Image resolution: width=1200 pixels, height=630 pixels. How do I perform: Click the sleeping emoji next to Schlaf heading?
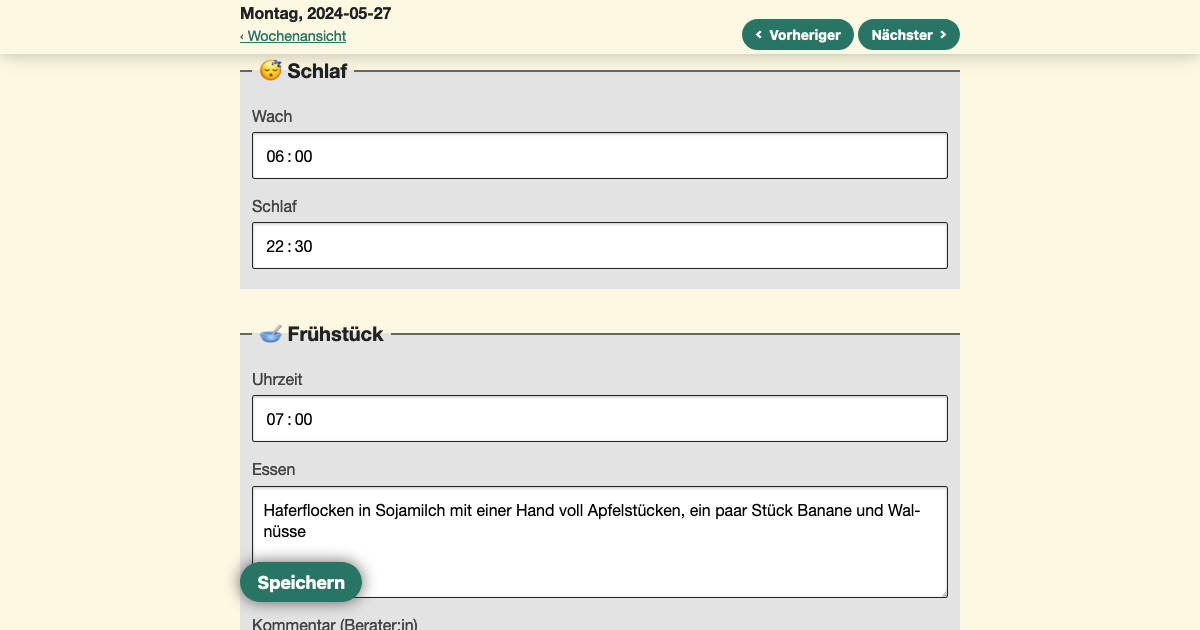pos(270,70)
